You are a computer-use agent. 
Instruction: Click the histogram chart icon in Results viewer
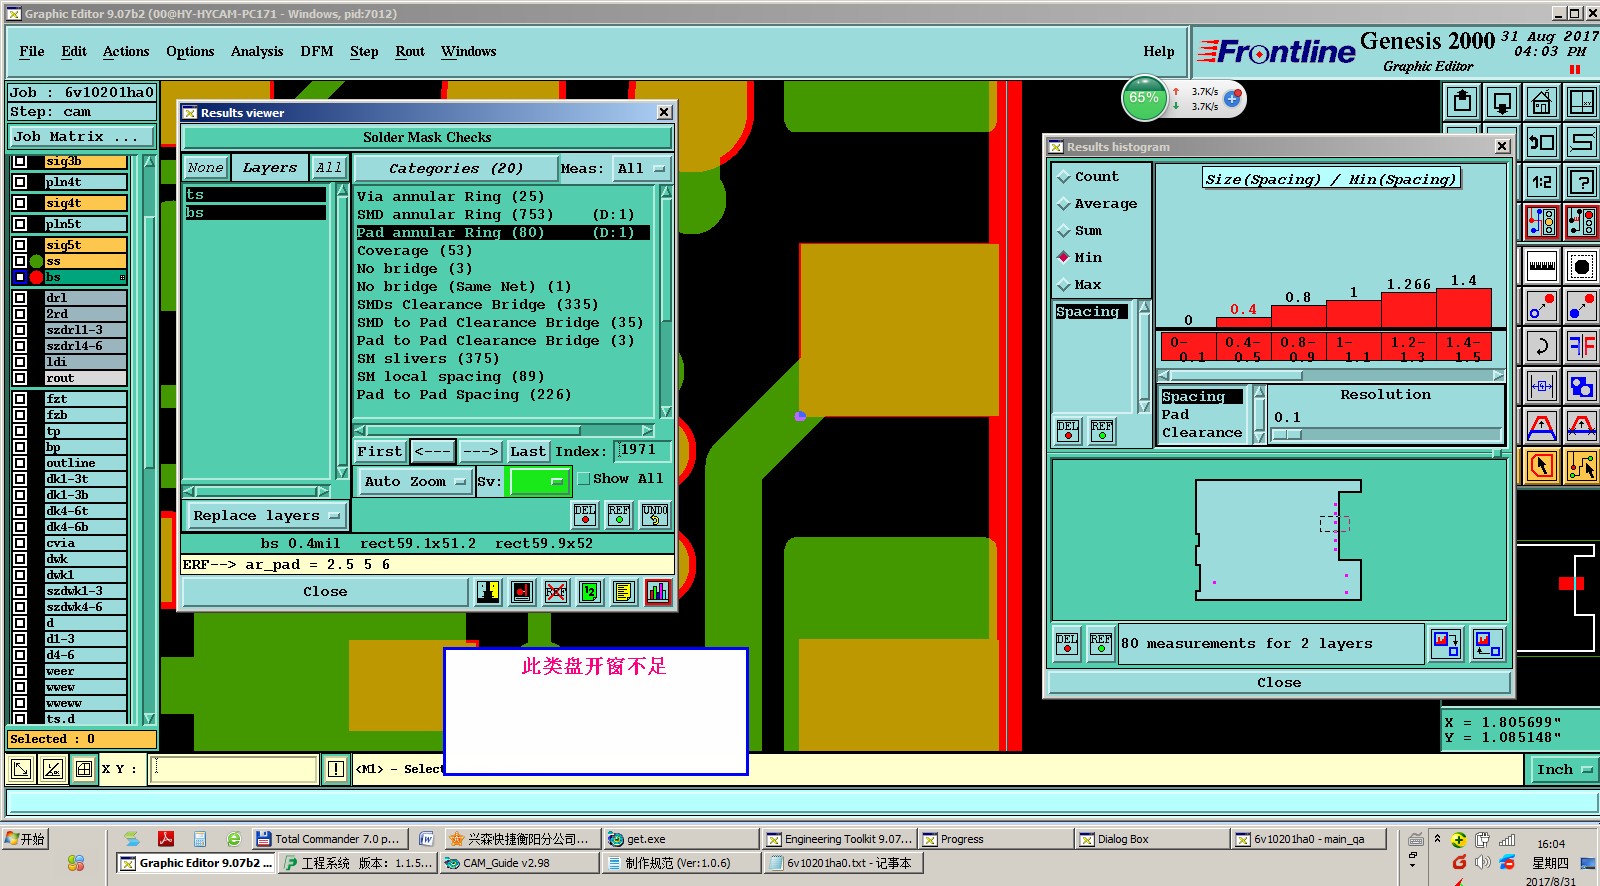tap(658, 592)
